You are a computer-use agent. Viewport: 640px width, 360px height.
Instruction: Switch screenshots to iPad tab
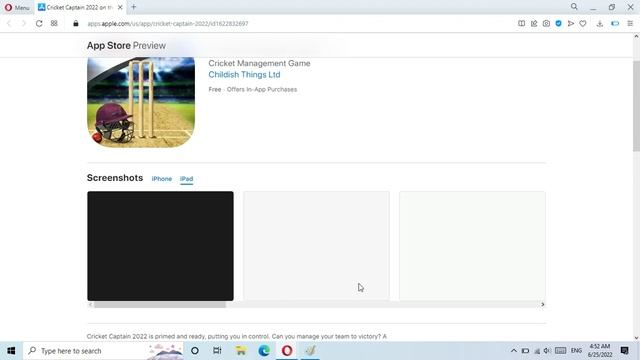(187, 179)
